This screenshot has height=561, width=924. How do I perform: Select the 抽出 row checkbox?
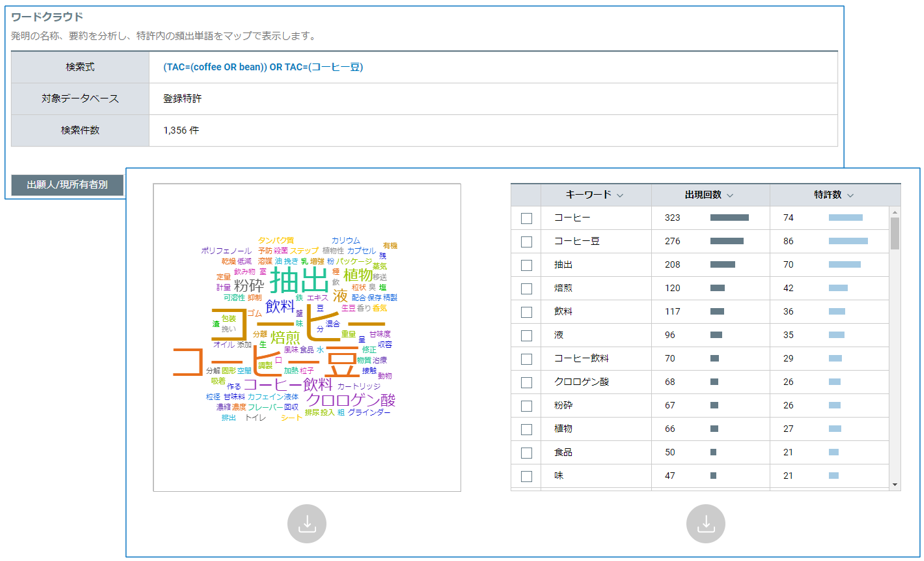click(x=526, y=265)
